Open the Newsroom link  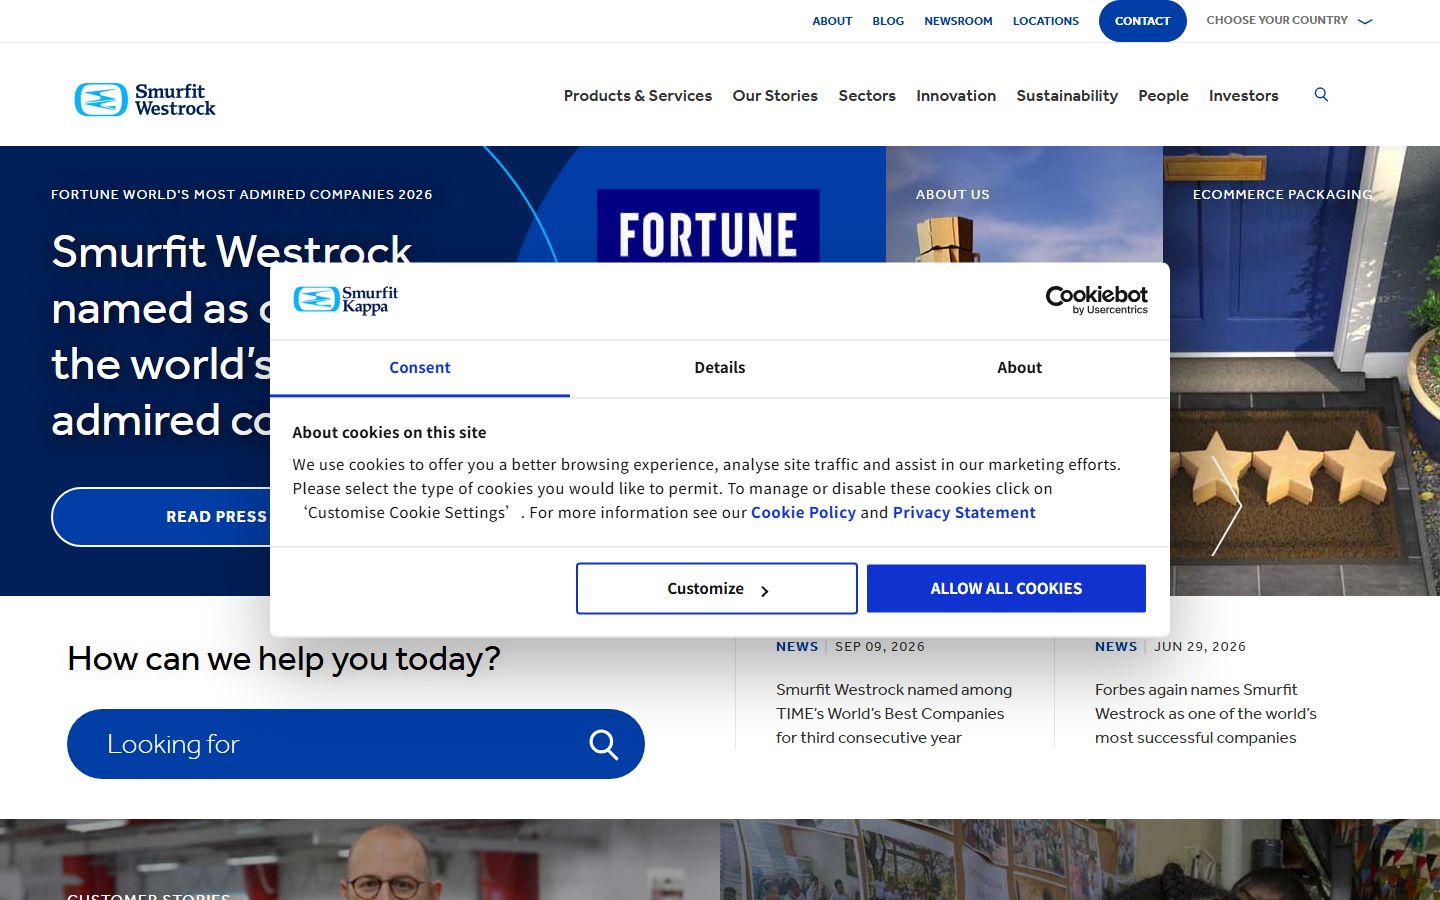pos(958,21)
